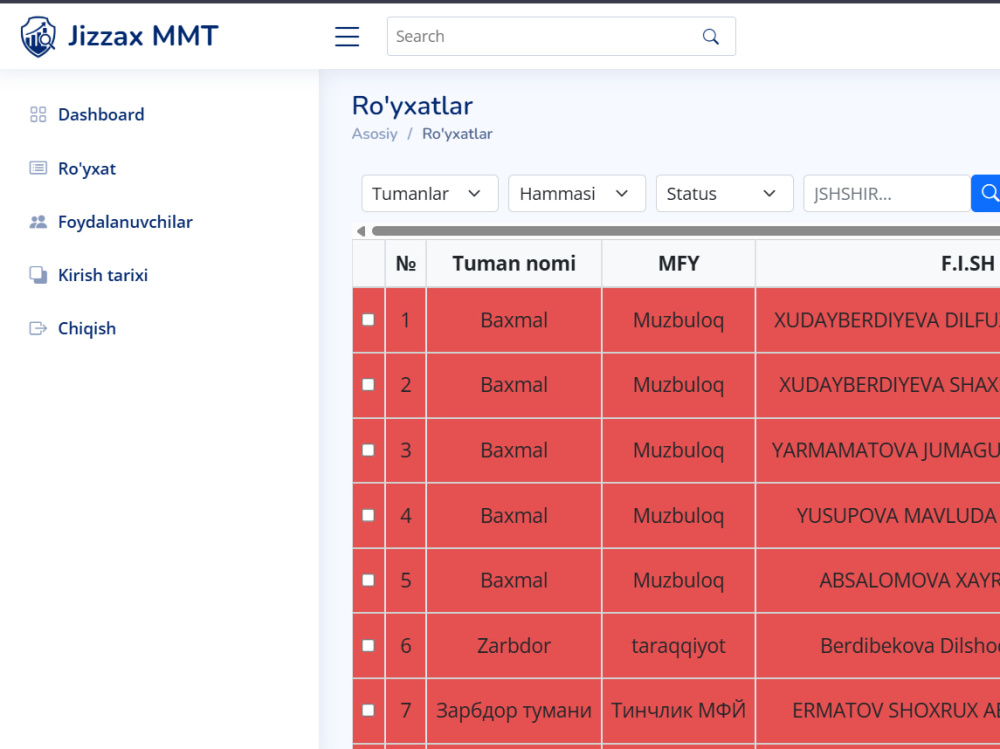Tick the checkbox for row 5 Absalomova
The width and height of the screenshot is (1000, 749).
click(x=369, y=580)
